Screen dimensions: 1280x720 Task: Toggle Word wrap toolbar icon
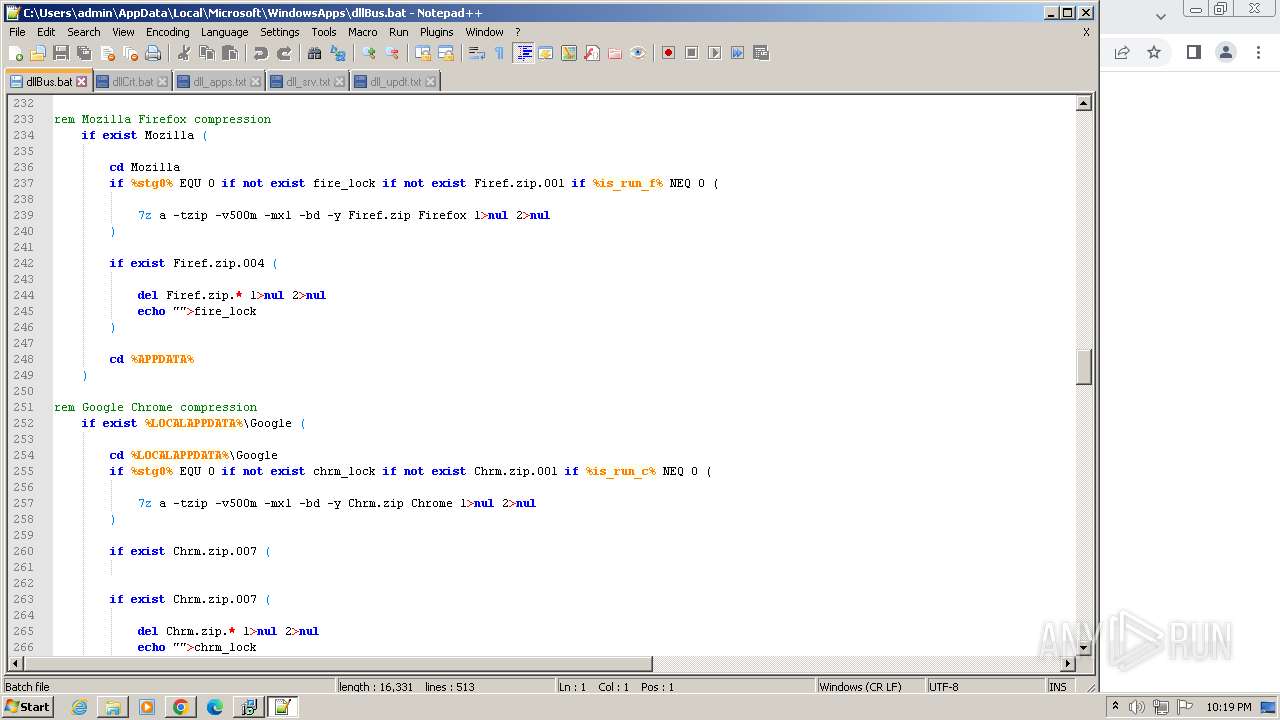click(477, 53)
